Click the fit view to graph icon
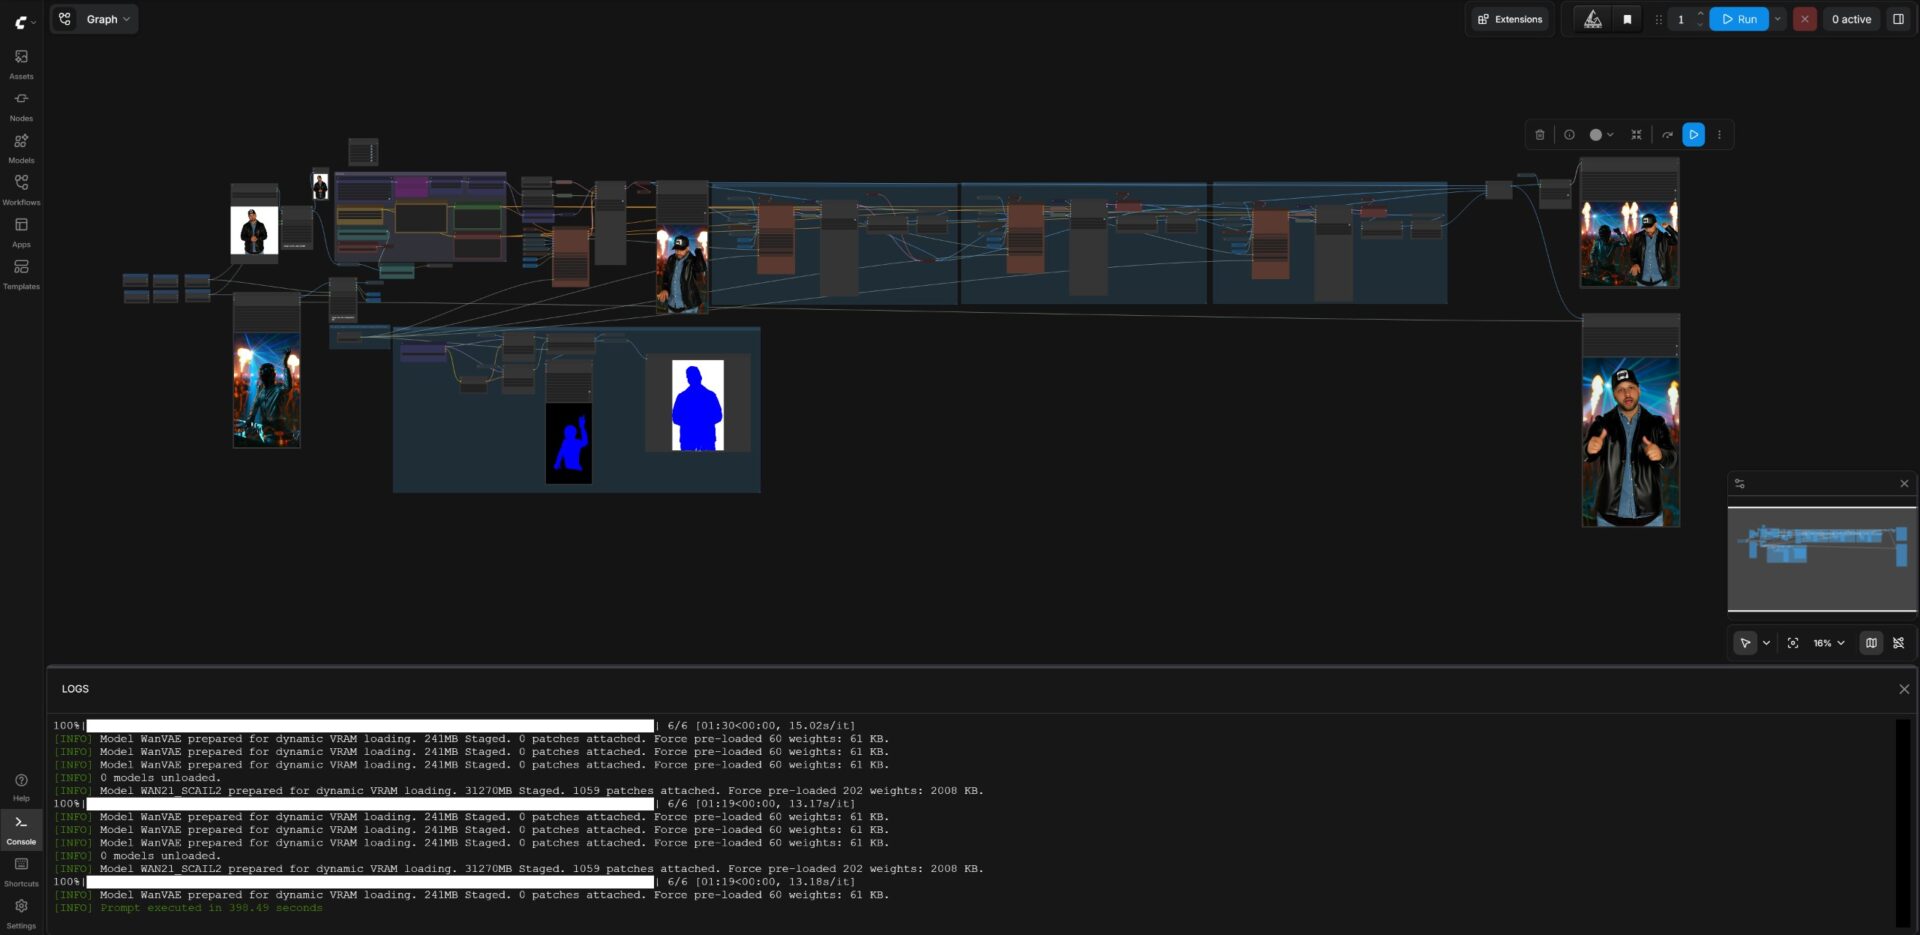Viewport: 1920px width, 935px height. point(1793,643)
